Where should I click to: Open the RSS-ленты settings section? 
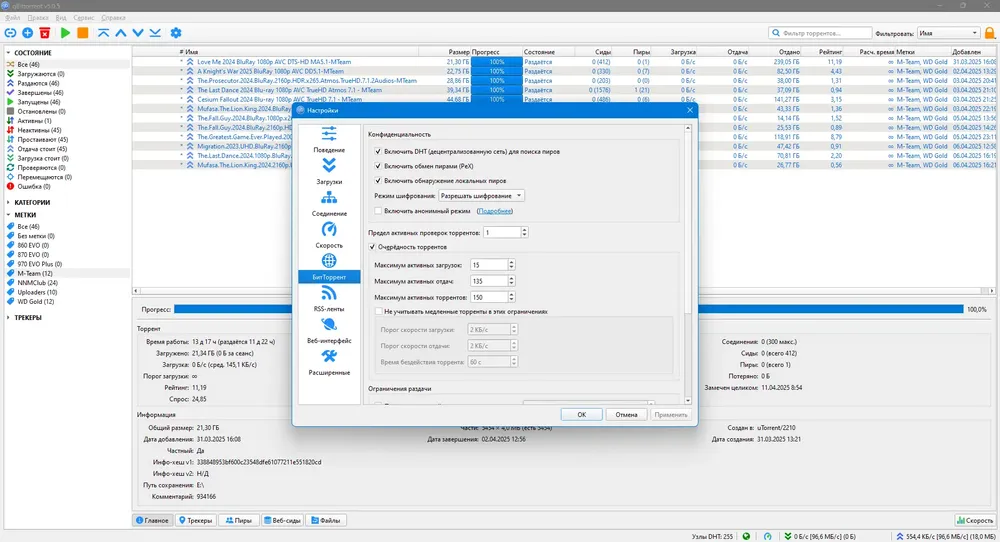329,299
